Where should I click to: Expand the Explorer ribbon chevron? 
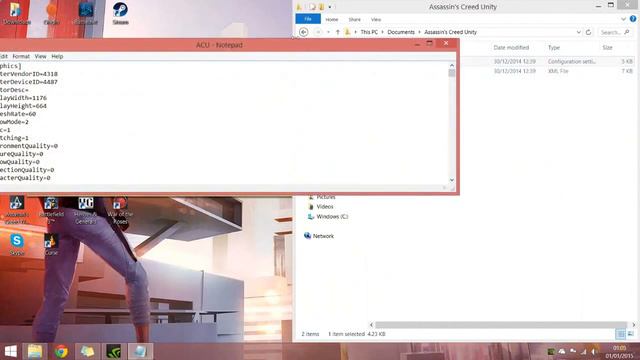(623, 19)
